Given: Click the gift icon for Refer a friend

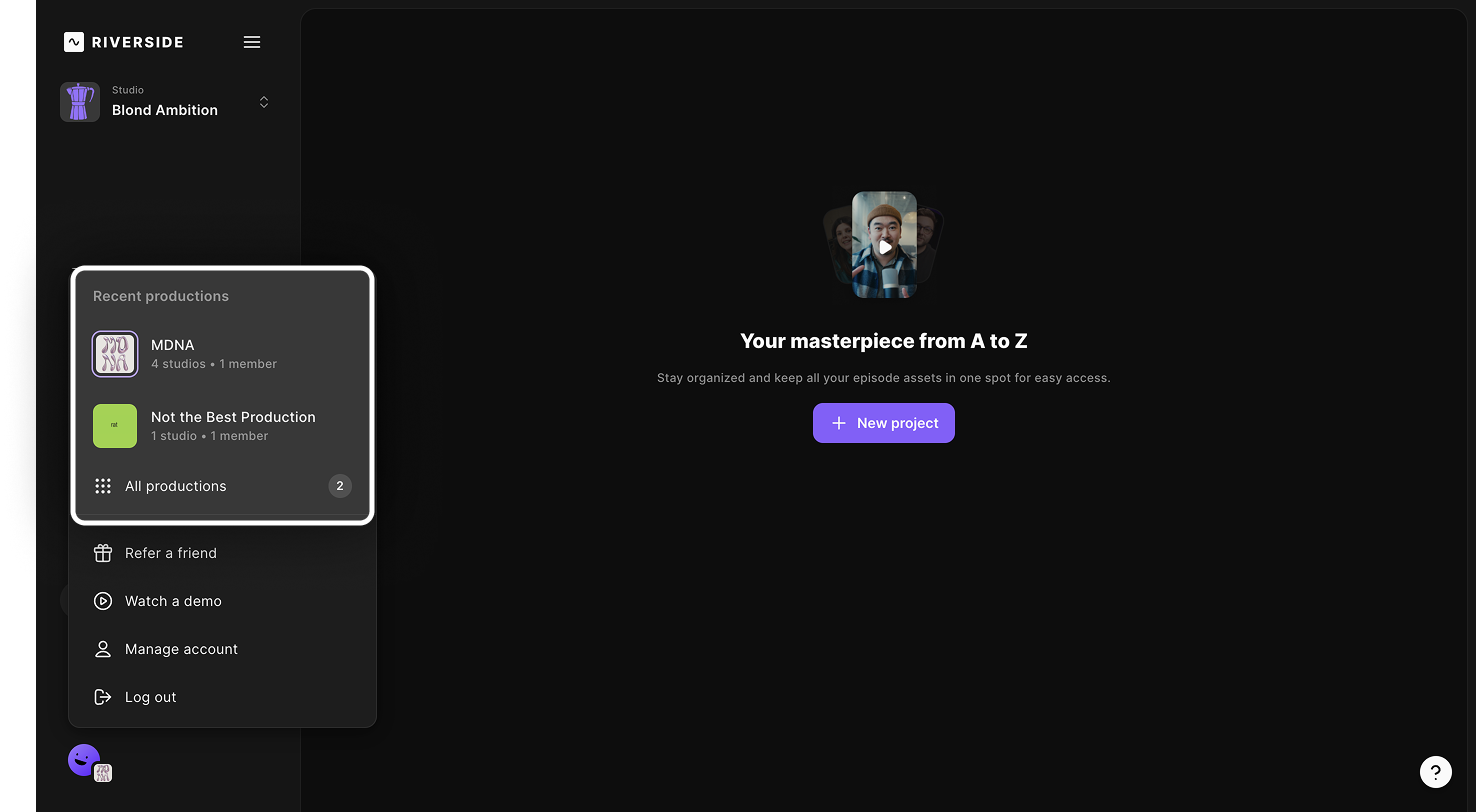Looking at the screenshot, I should [103, 553].
